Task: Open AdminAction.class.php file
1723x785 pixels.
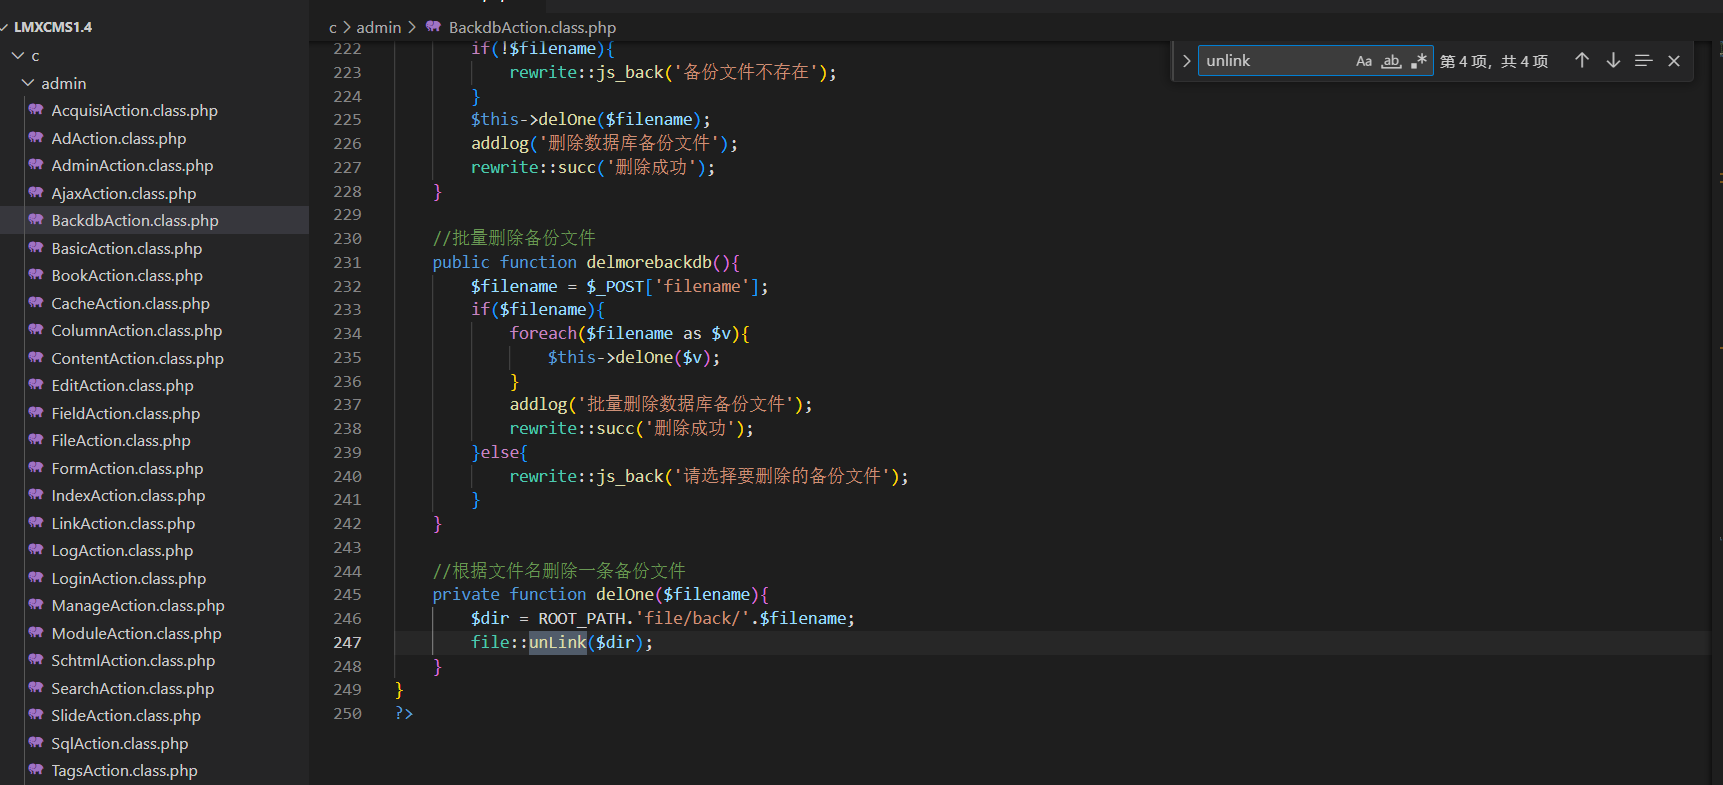Action: [x=132, y=166]
